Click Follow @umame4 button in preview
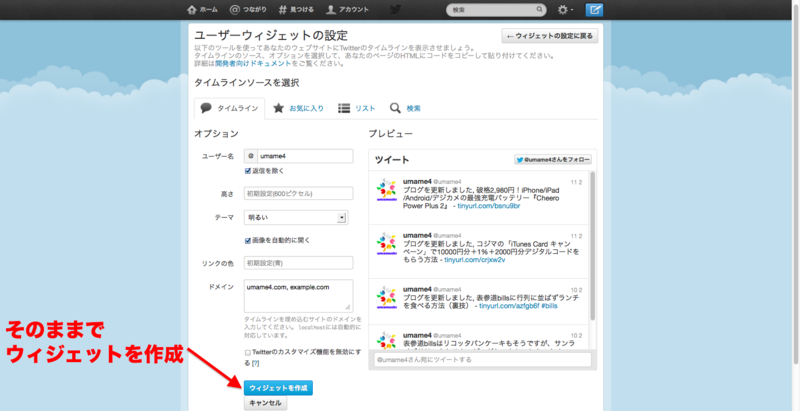 click(x=553, y=160)
